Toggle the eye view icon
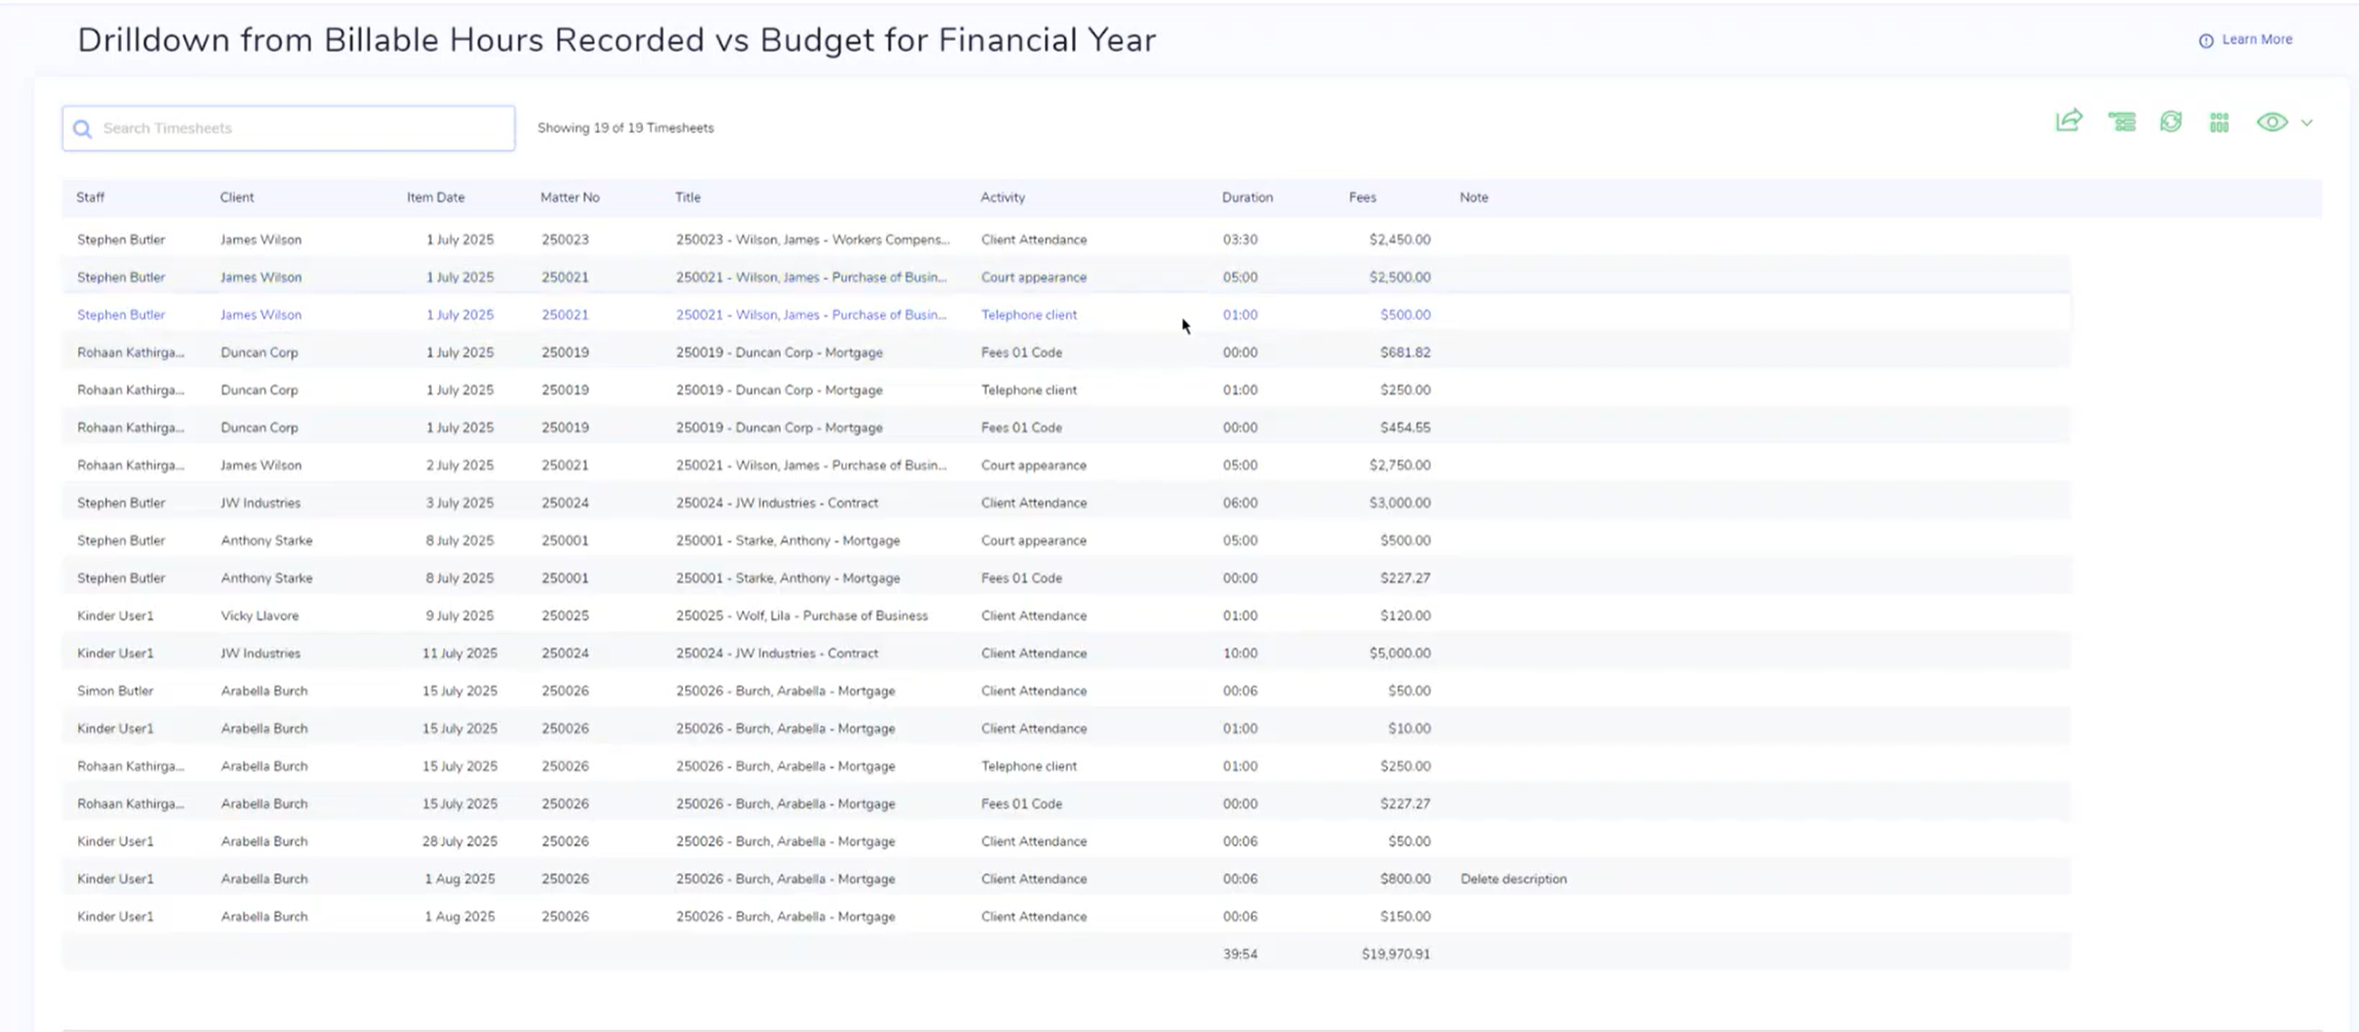The image size is (2359, 1032). pyautogui.click(x=2271, y=122)
